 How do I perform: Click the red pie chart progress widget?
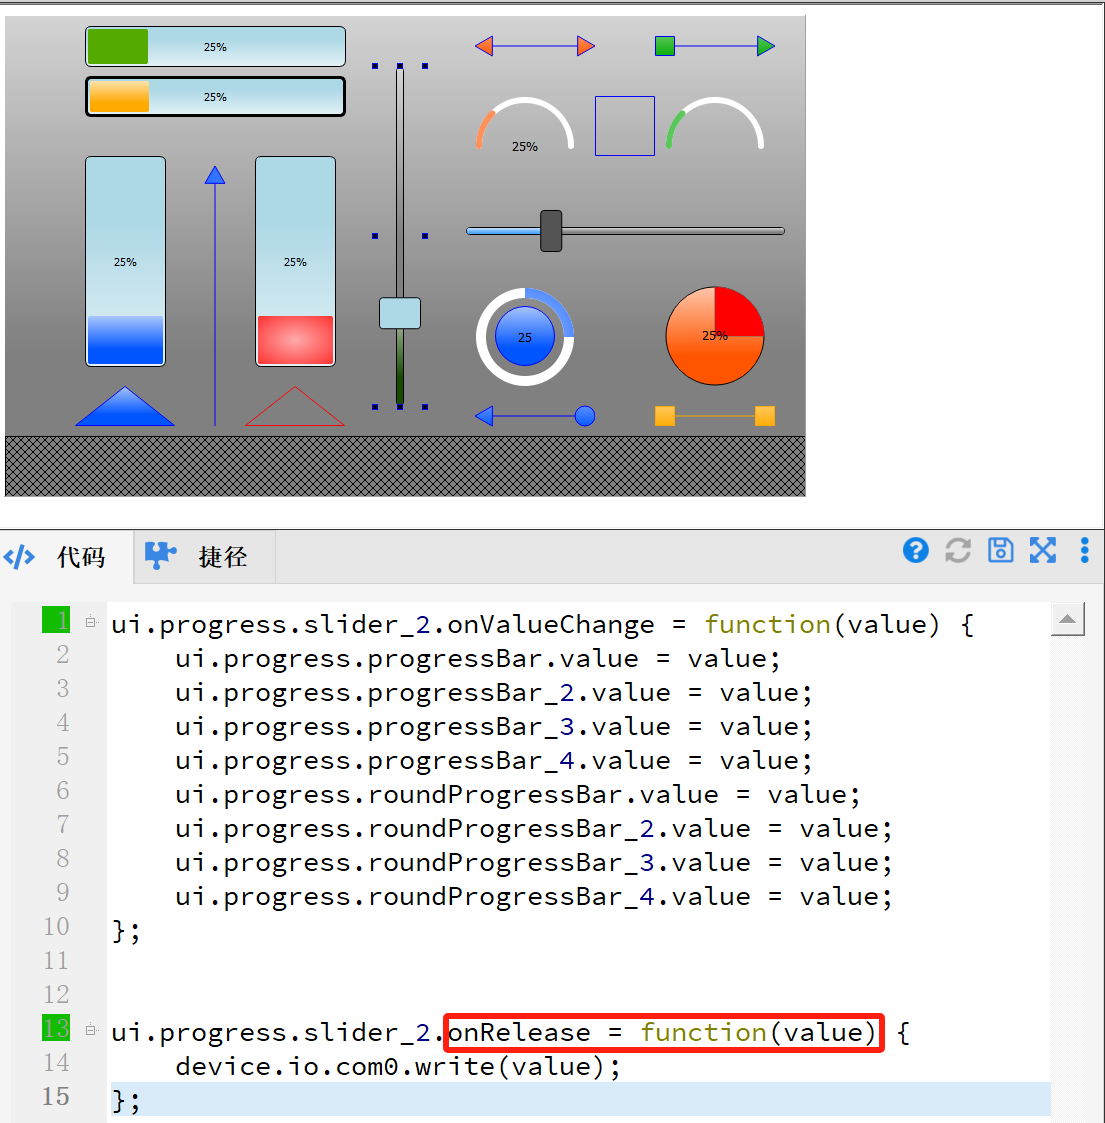coord(715,336)
